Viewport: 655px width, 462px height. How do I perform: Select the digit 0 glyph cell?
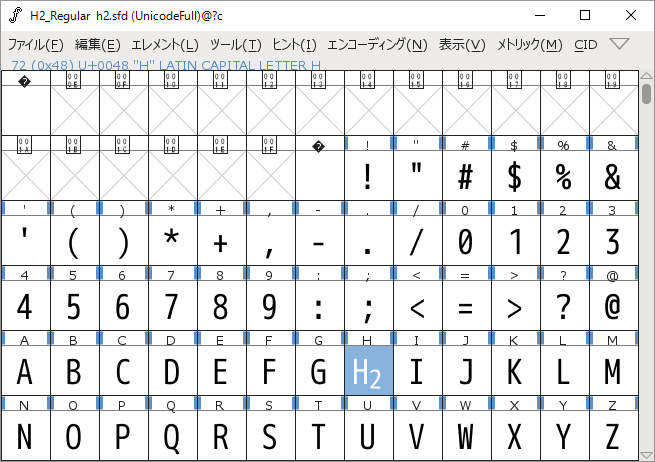[467, 240]
